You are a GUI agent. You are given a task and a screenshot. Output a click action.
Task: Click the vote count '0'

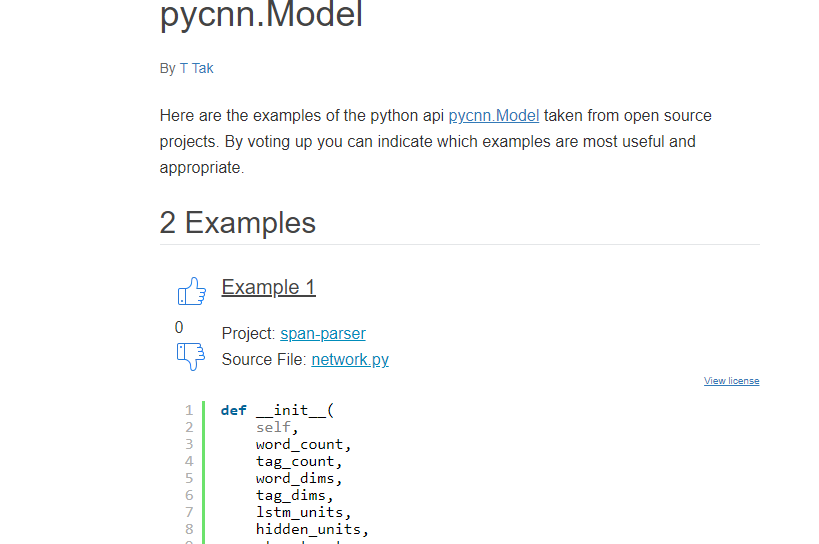(179, 327)
